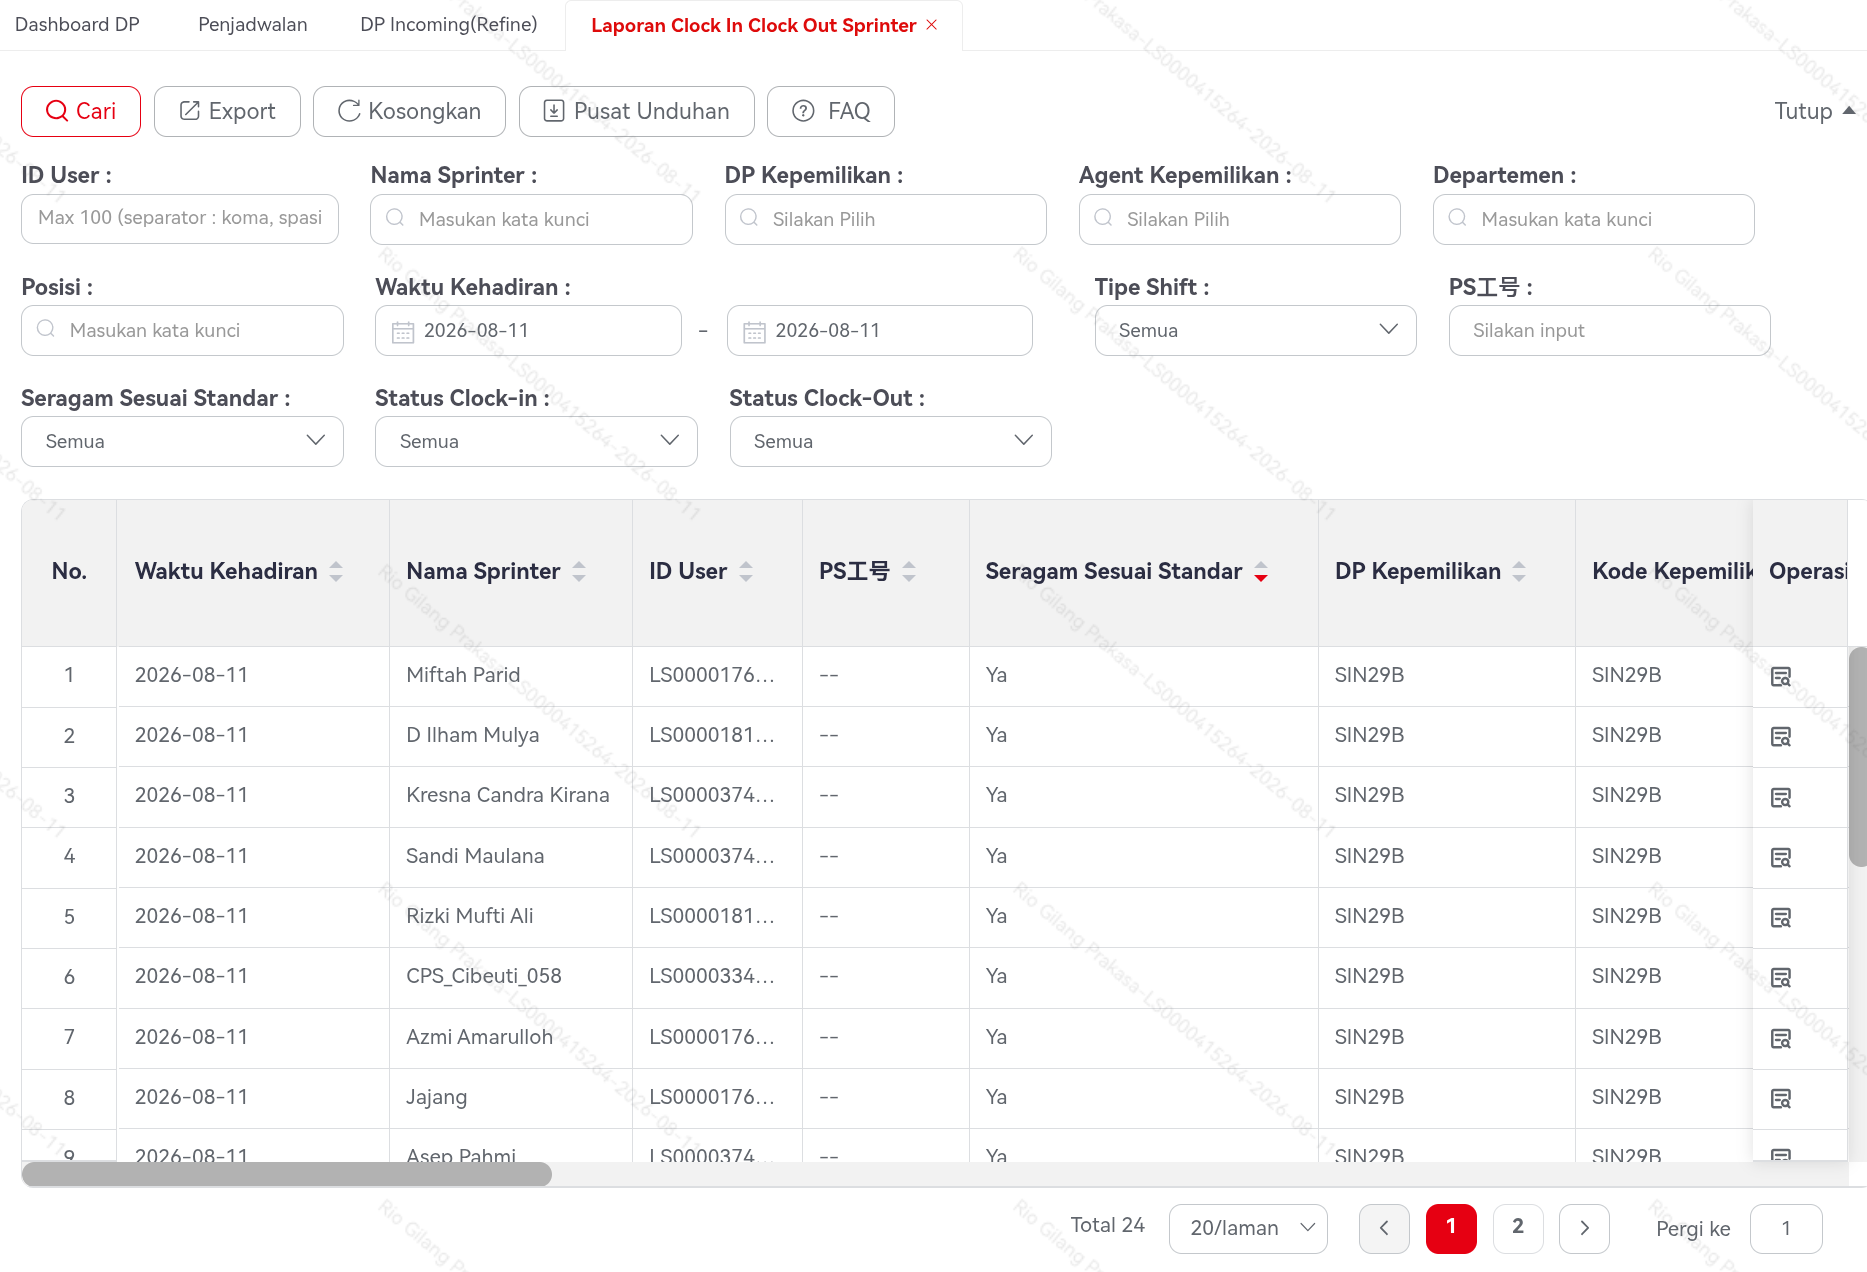
Task: Sort by DP Kepemilikan column arrows
Action: [x=1519, y=572]
